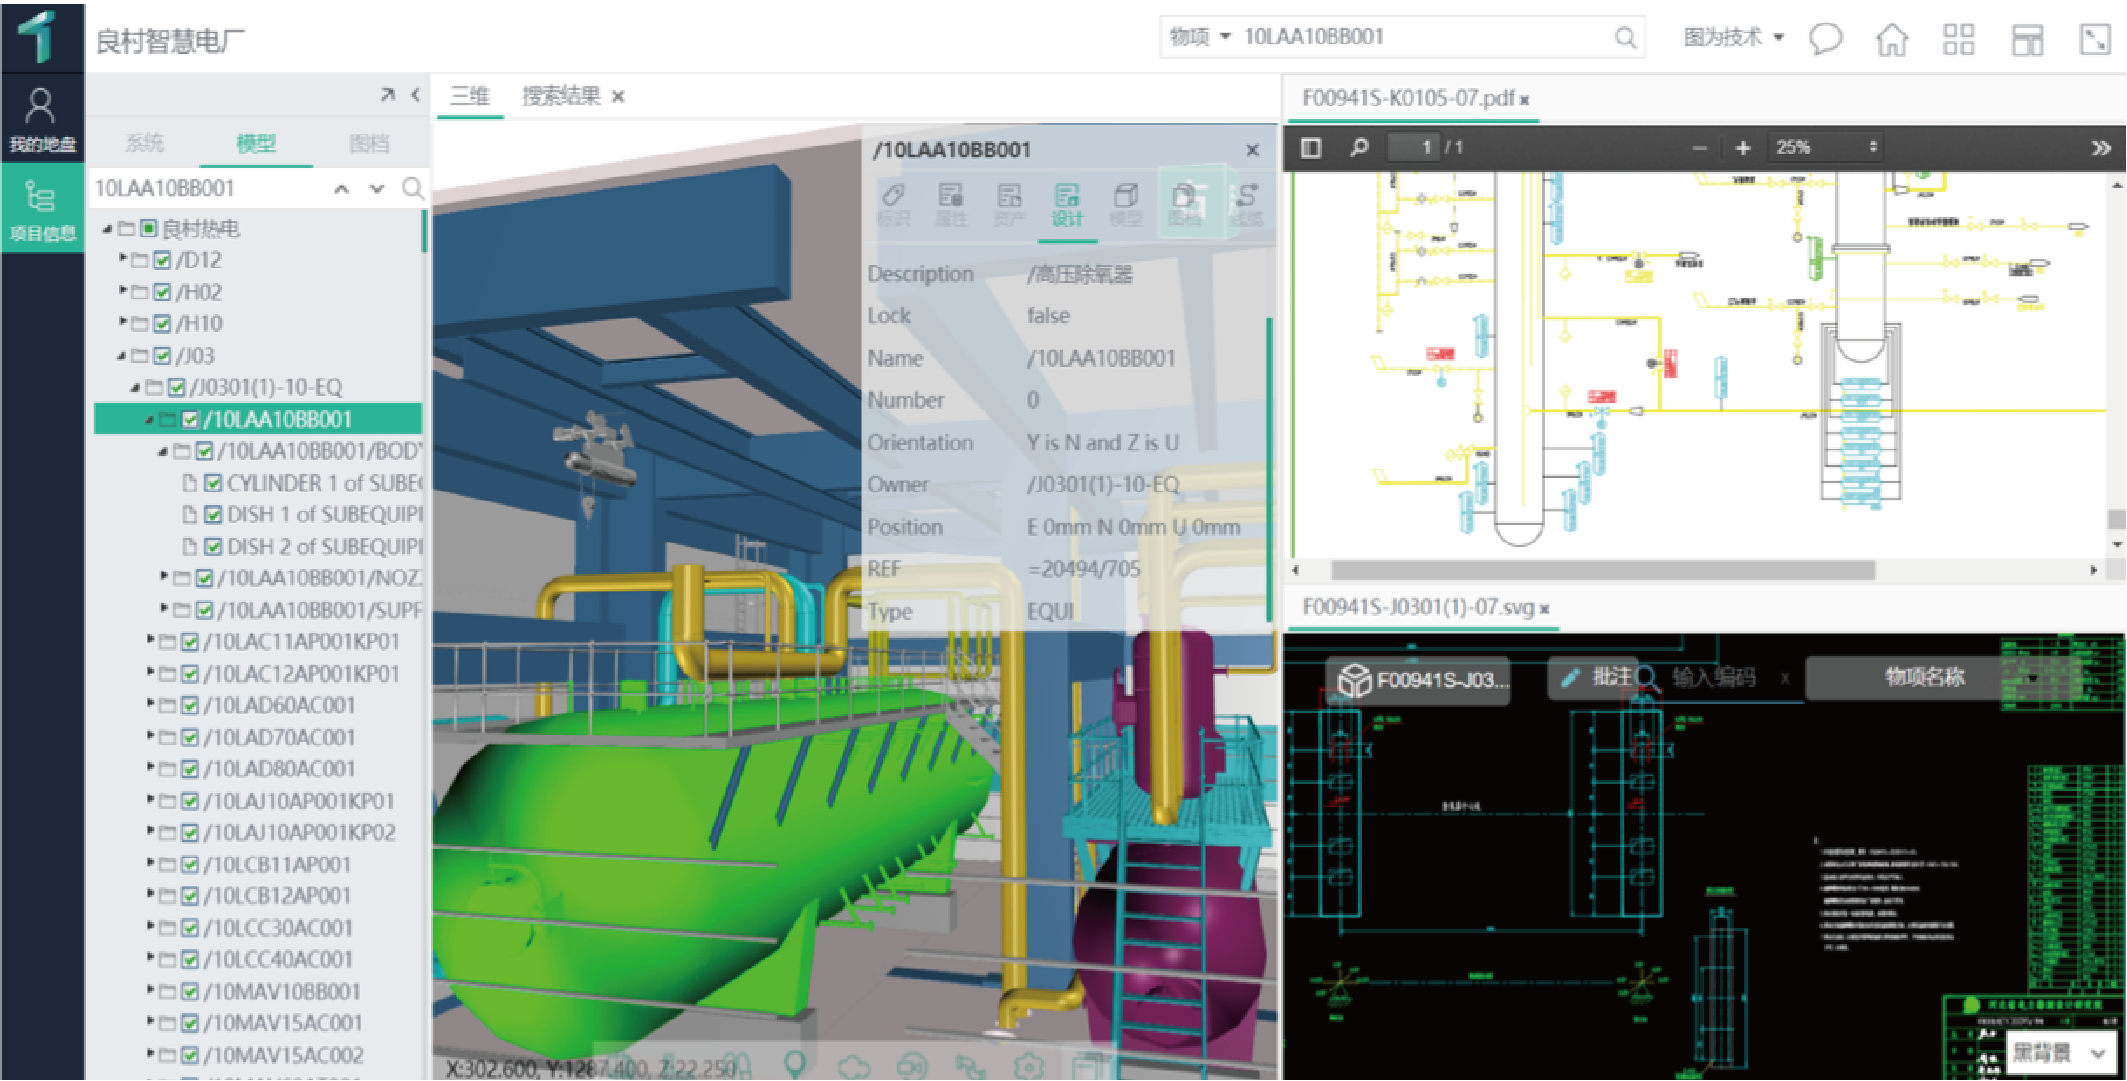Click the 批注 pencil annotate button
The height and width of the screenshot is (1081, 2127).
point(1596,677)
